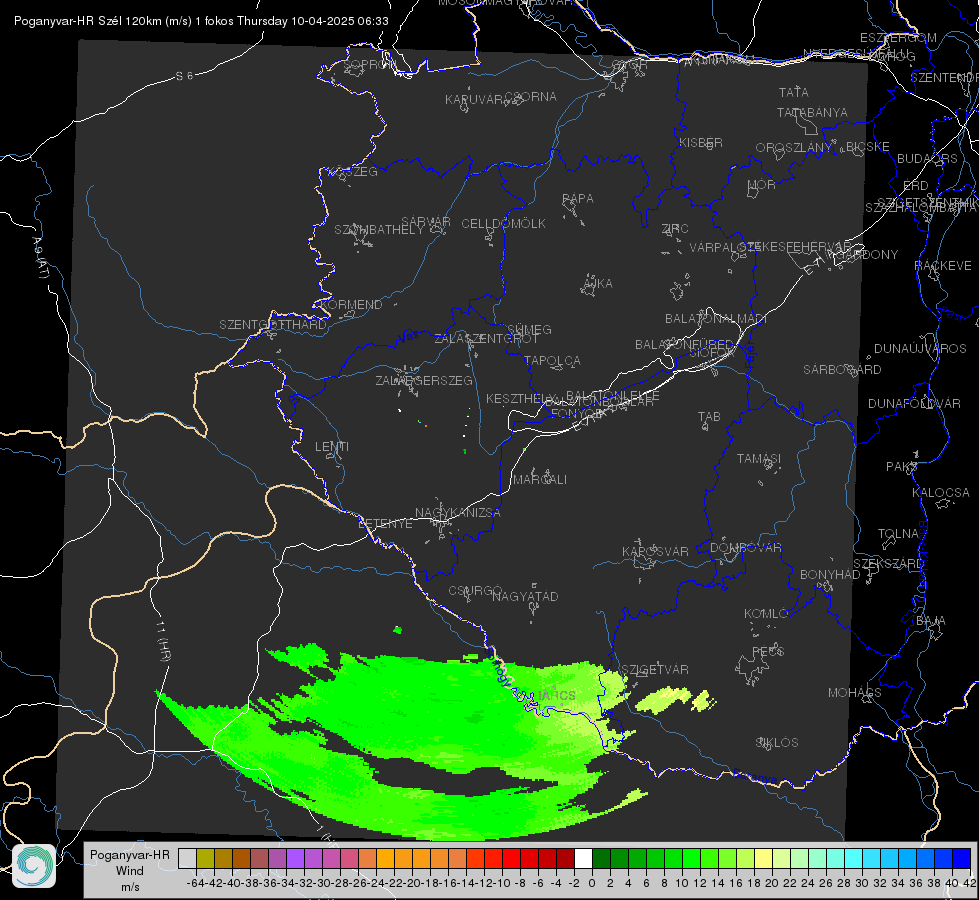
Task: Click the BONYHAD city label
Action: point(830,575)
